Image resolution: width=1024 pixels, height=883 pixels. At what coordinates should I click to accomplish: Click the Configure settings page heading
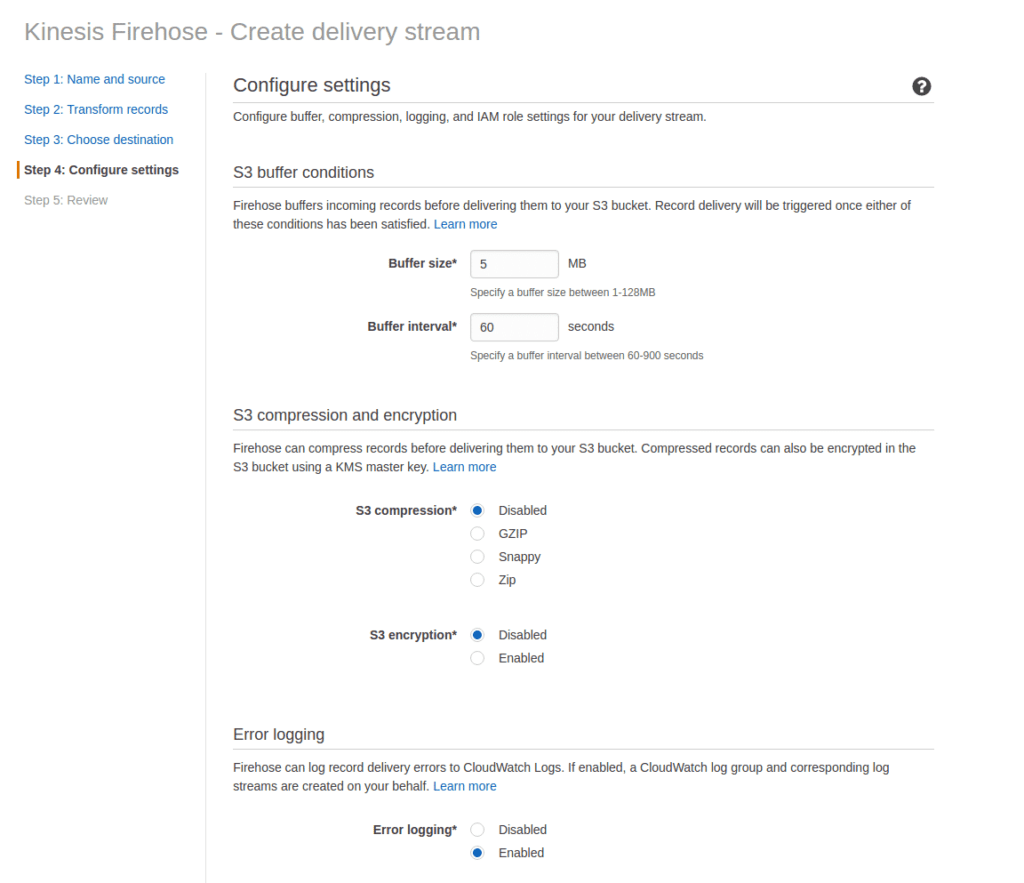click(x=311, y=85)
